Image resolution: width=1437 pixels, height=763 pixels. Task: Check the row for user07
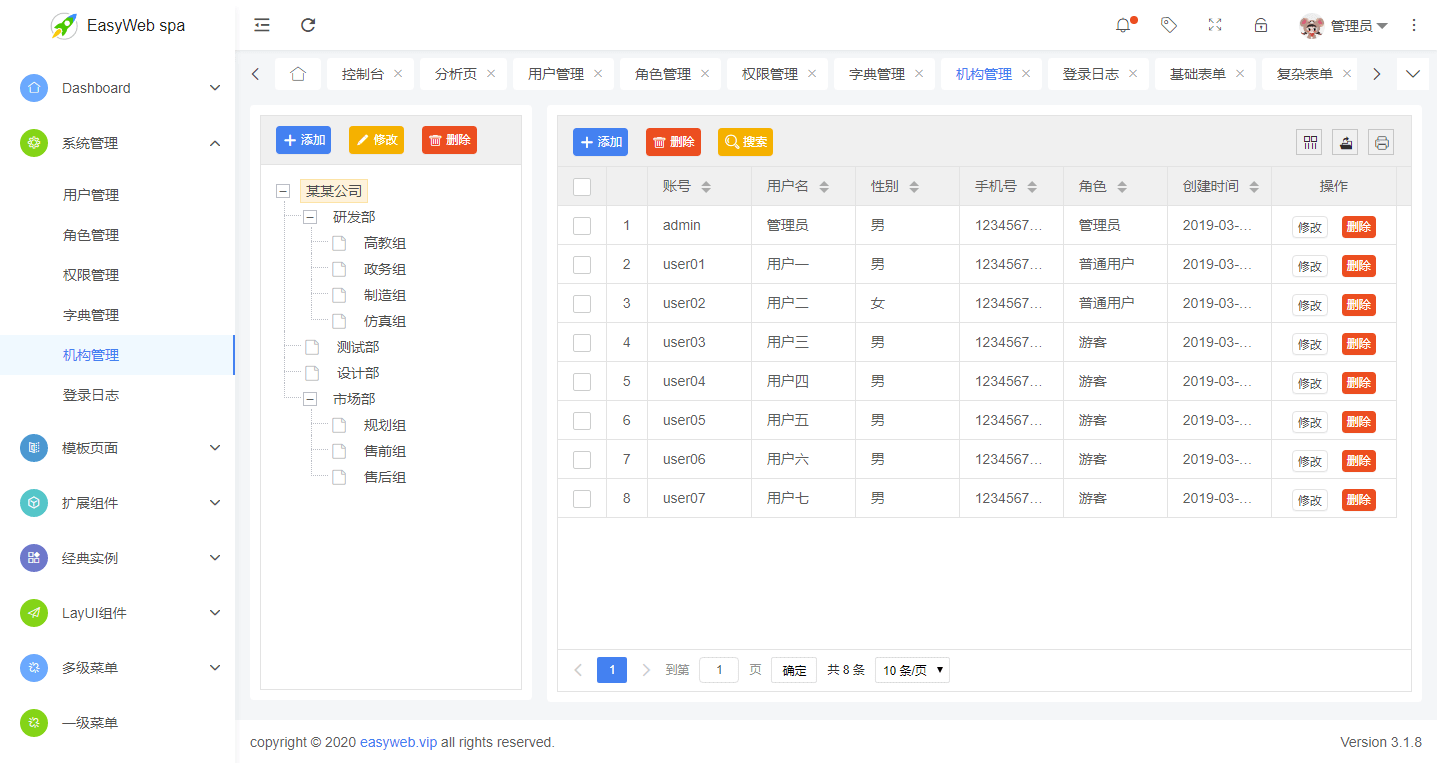582,499
